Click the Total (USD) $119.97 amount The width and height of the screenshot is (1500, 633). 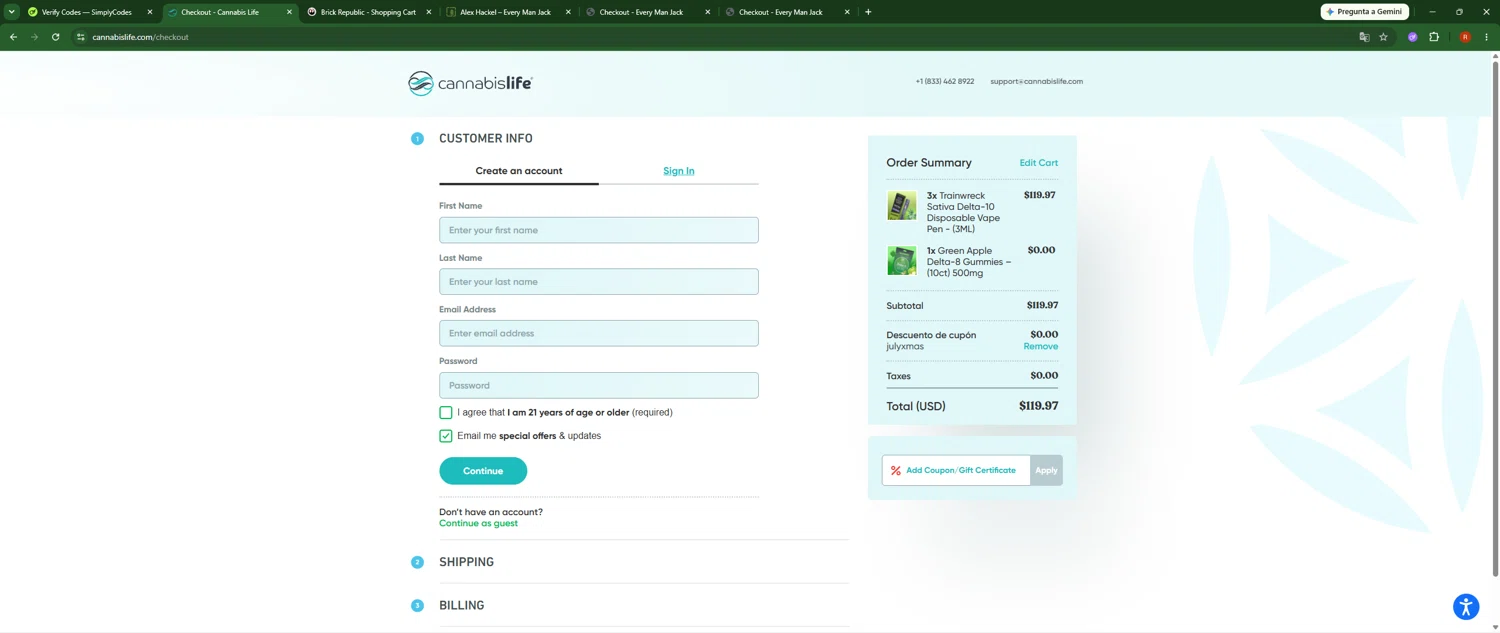click(1038, 406)
